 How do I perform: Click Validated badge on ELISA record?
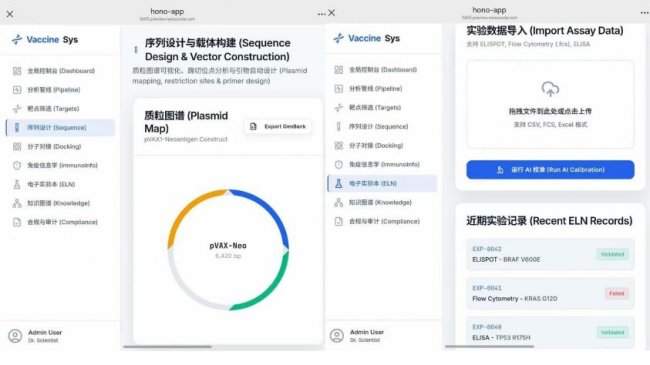[613, 332]
